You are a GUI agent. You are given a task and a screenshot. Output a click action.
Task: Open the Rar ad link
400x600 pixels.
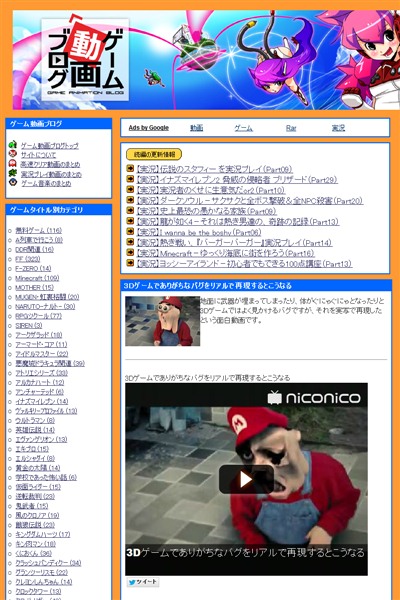coord(291,128)
